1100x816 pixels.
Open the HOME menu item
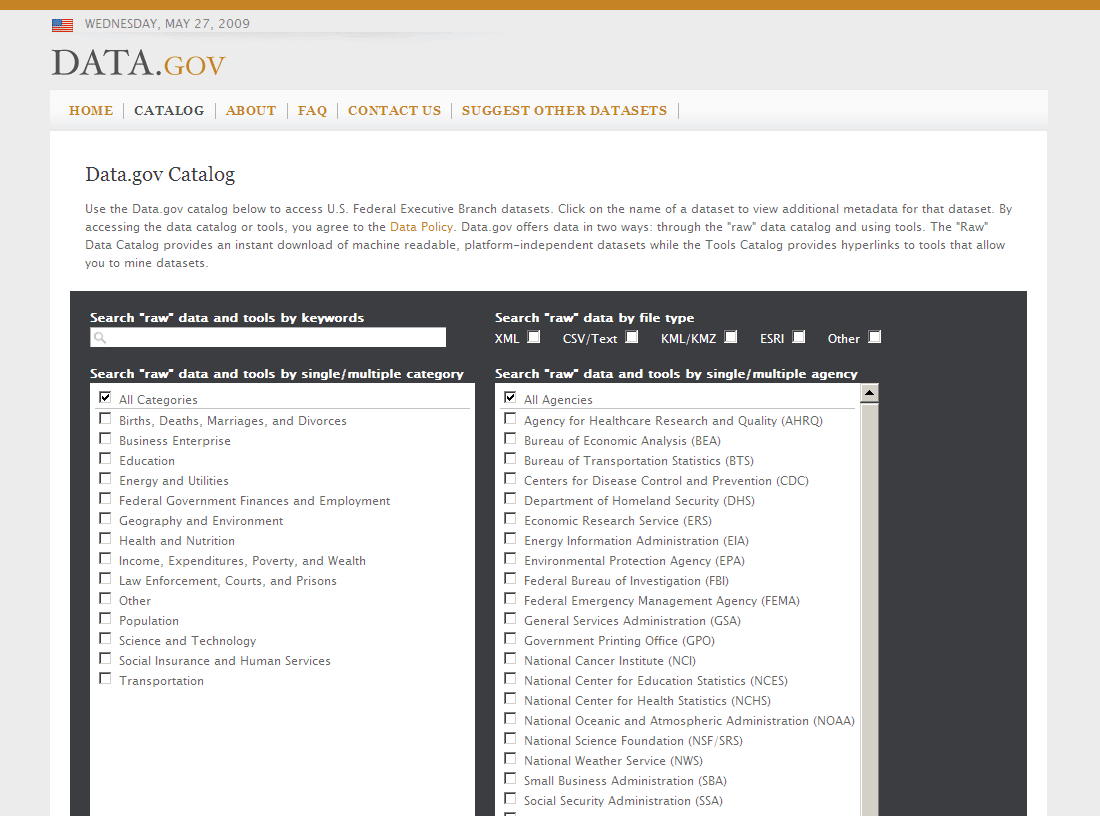(x=90, y=110)
